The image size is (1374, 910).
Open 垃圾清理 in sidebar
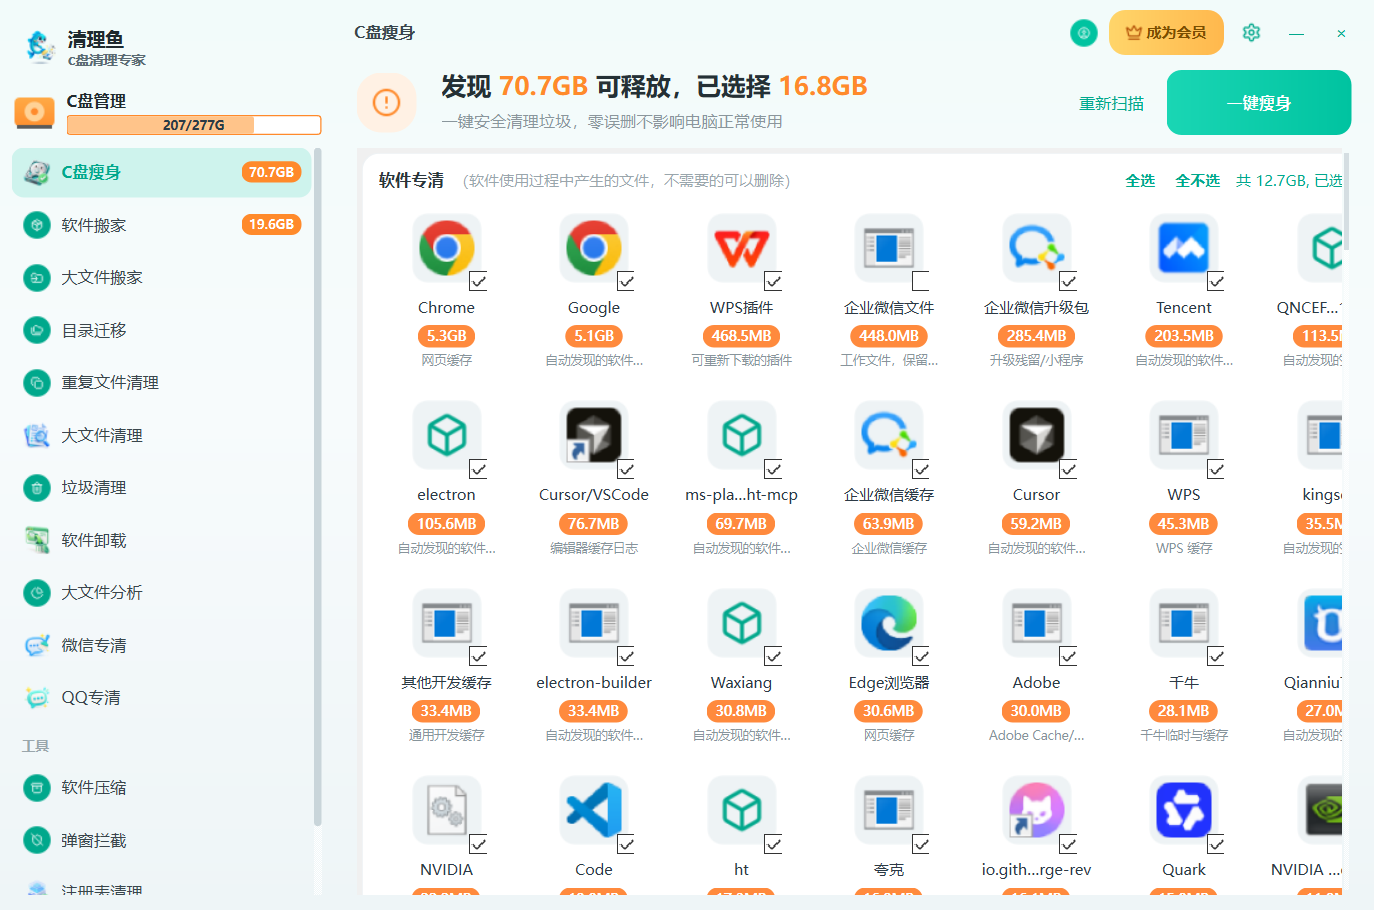click(x=162, y=487)
